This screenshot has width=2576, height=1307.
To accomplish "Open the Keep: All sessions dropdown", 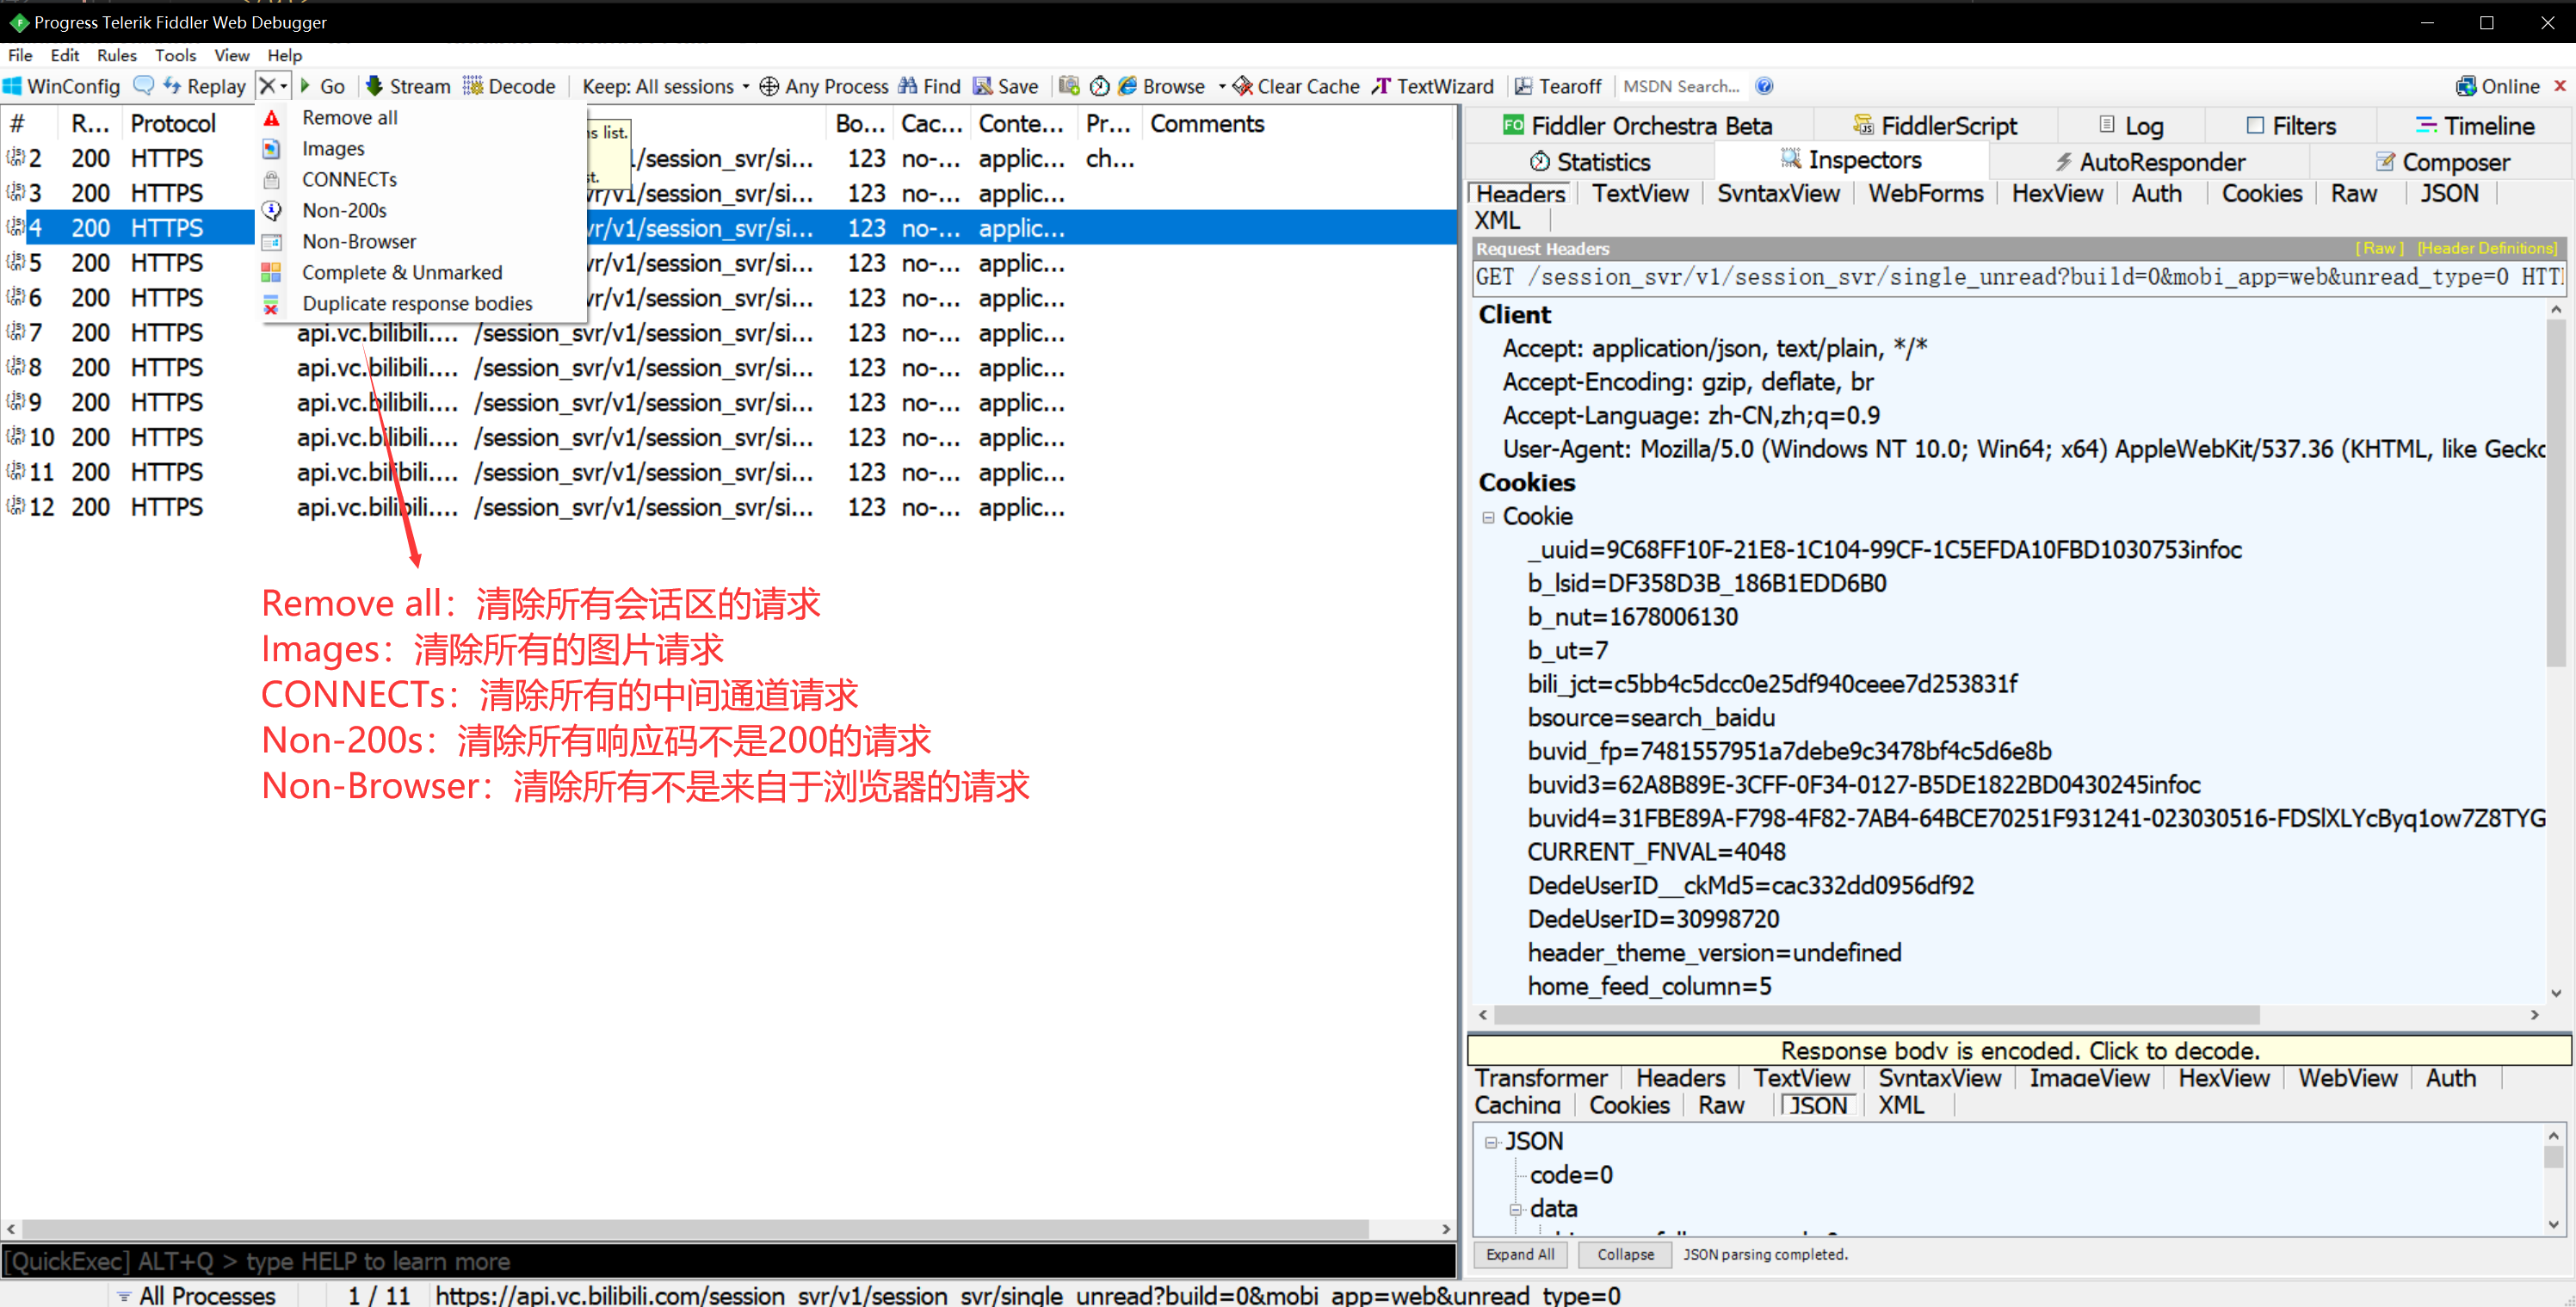I will [665, 86].
